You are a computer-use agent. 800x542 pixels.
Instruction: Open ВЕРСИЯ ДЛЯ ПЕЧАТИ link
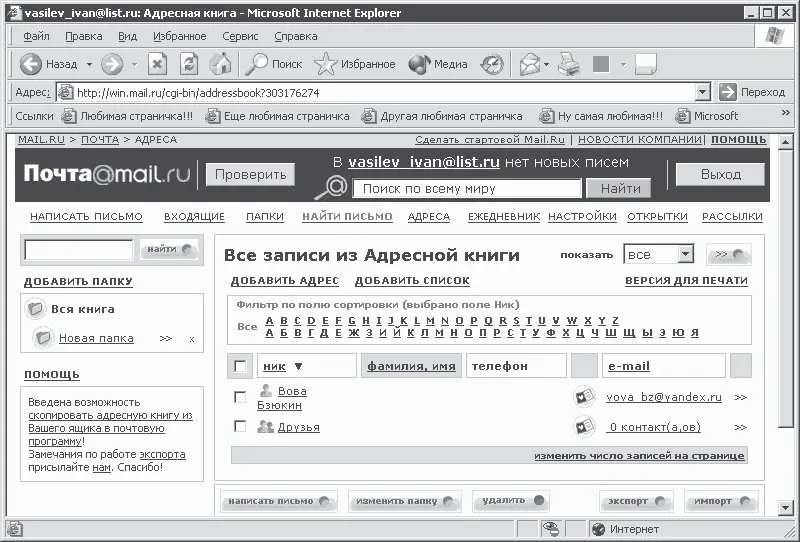pyautogui.click(x=686, y=281)
